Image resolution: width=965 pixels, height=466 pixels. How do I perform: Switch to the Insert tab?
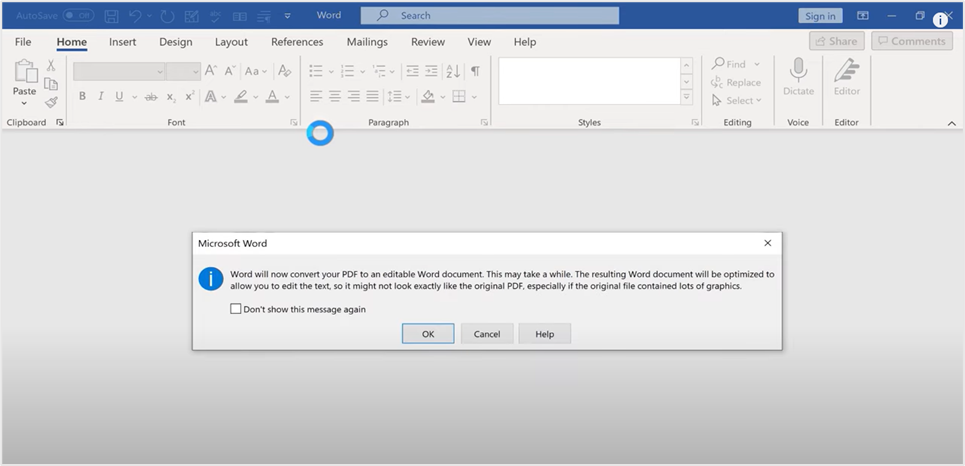tap(122, 42)
